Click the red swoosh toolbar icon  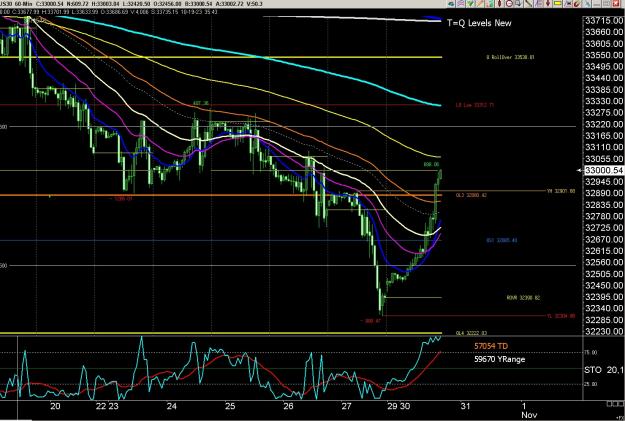point(578,4)
